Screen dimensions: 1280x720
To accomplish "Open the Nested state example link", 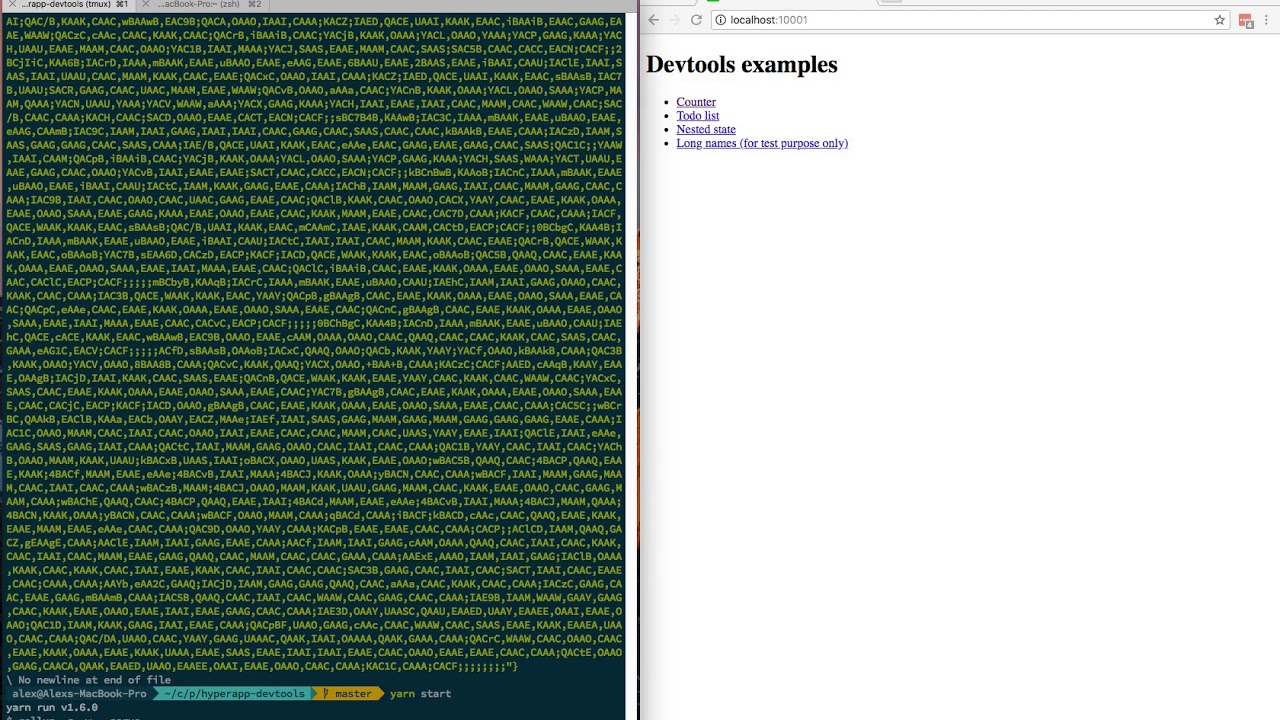I will pyautogui.click(x=706, y=129).
